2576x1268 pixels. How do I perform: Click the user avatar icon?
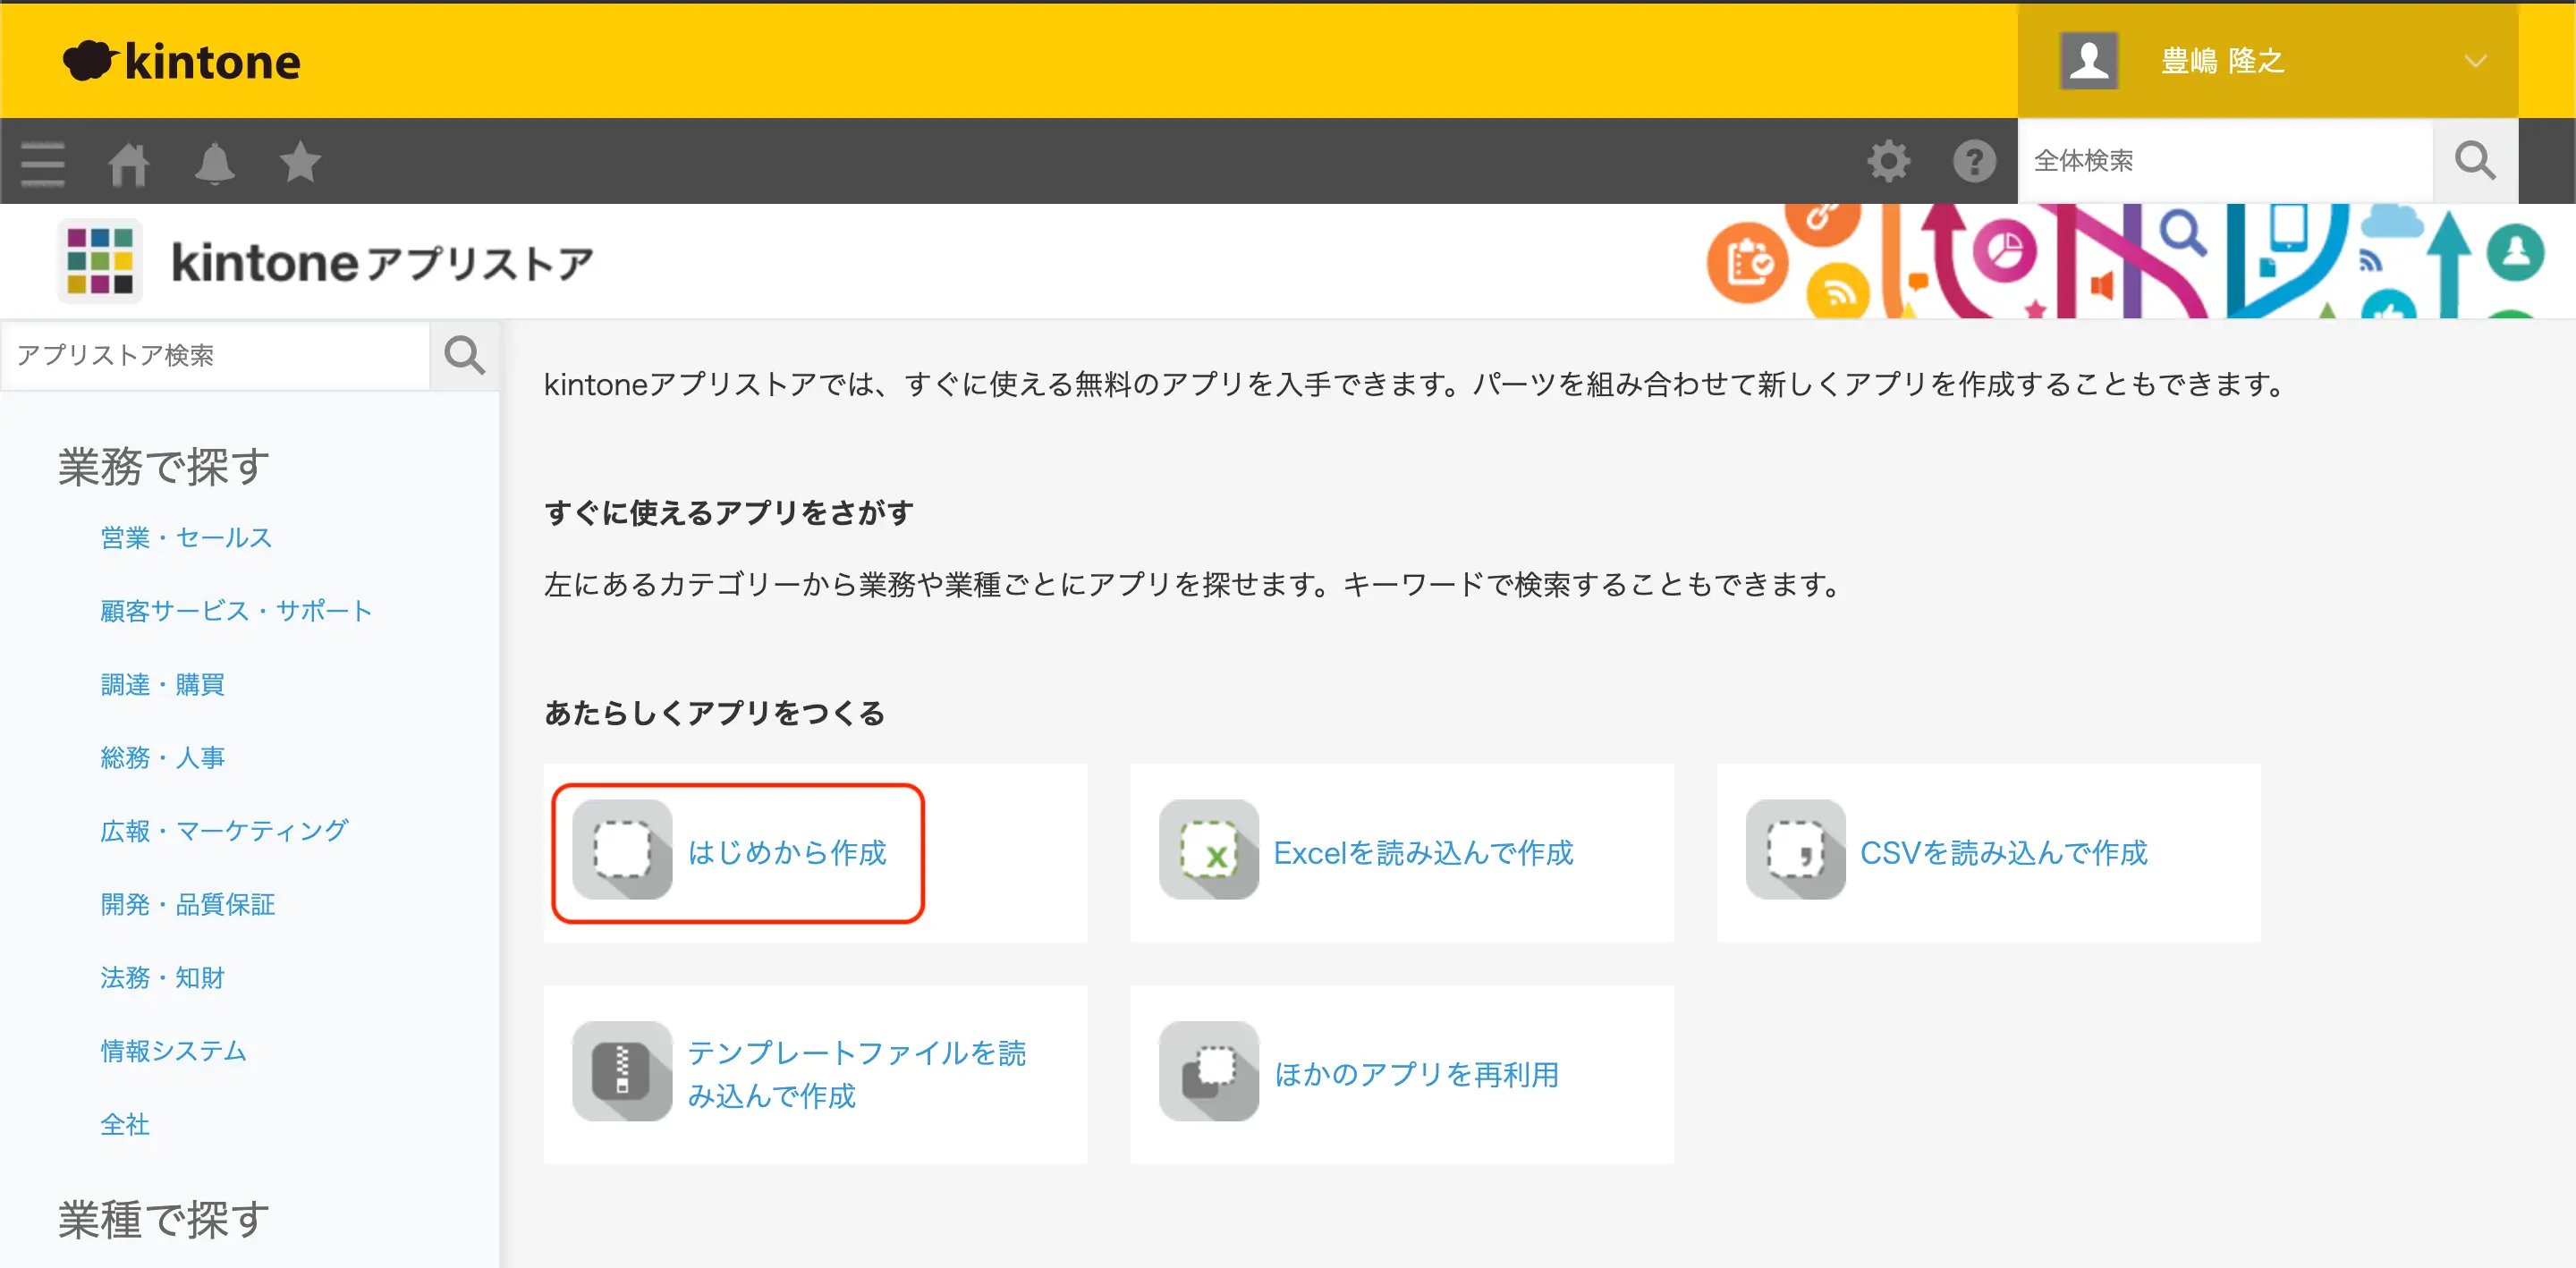(x=2088, y=60)
